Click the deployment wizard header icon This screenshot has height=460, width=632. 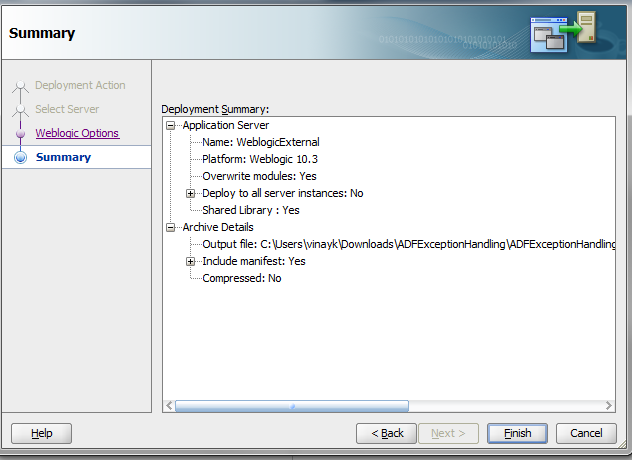point(563,31)
